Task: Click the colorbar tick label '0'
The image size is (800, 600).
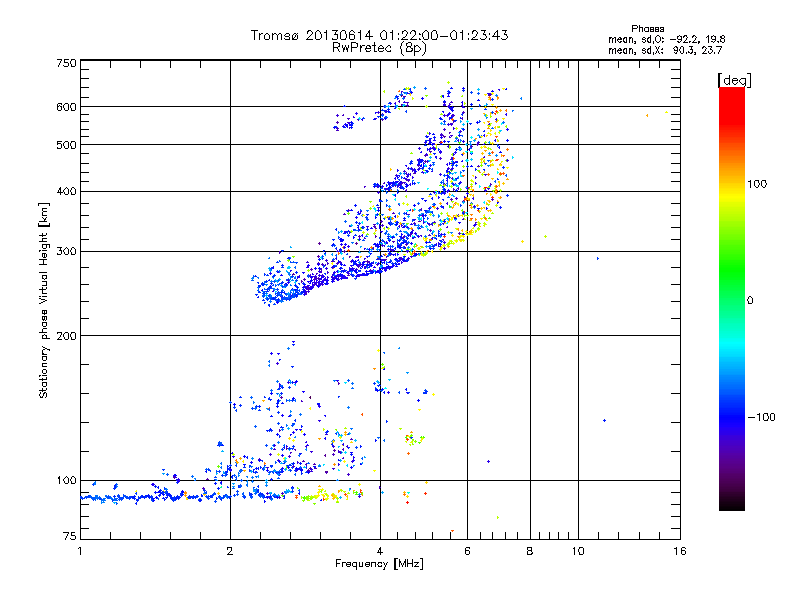Action: (x=750, y=301)
